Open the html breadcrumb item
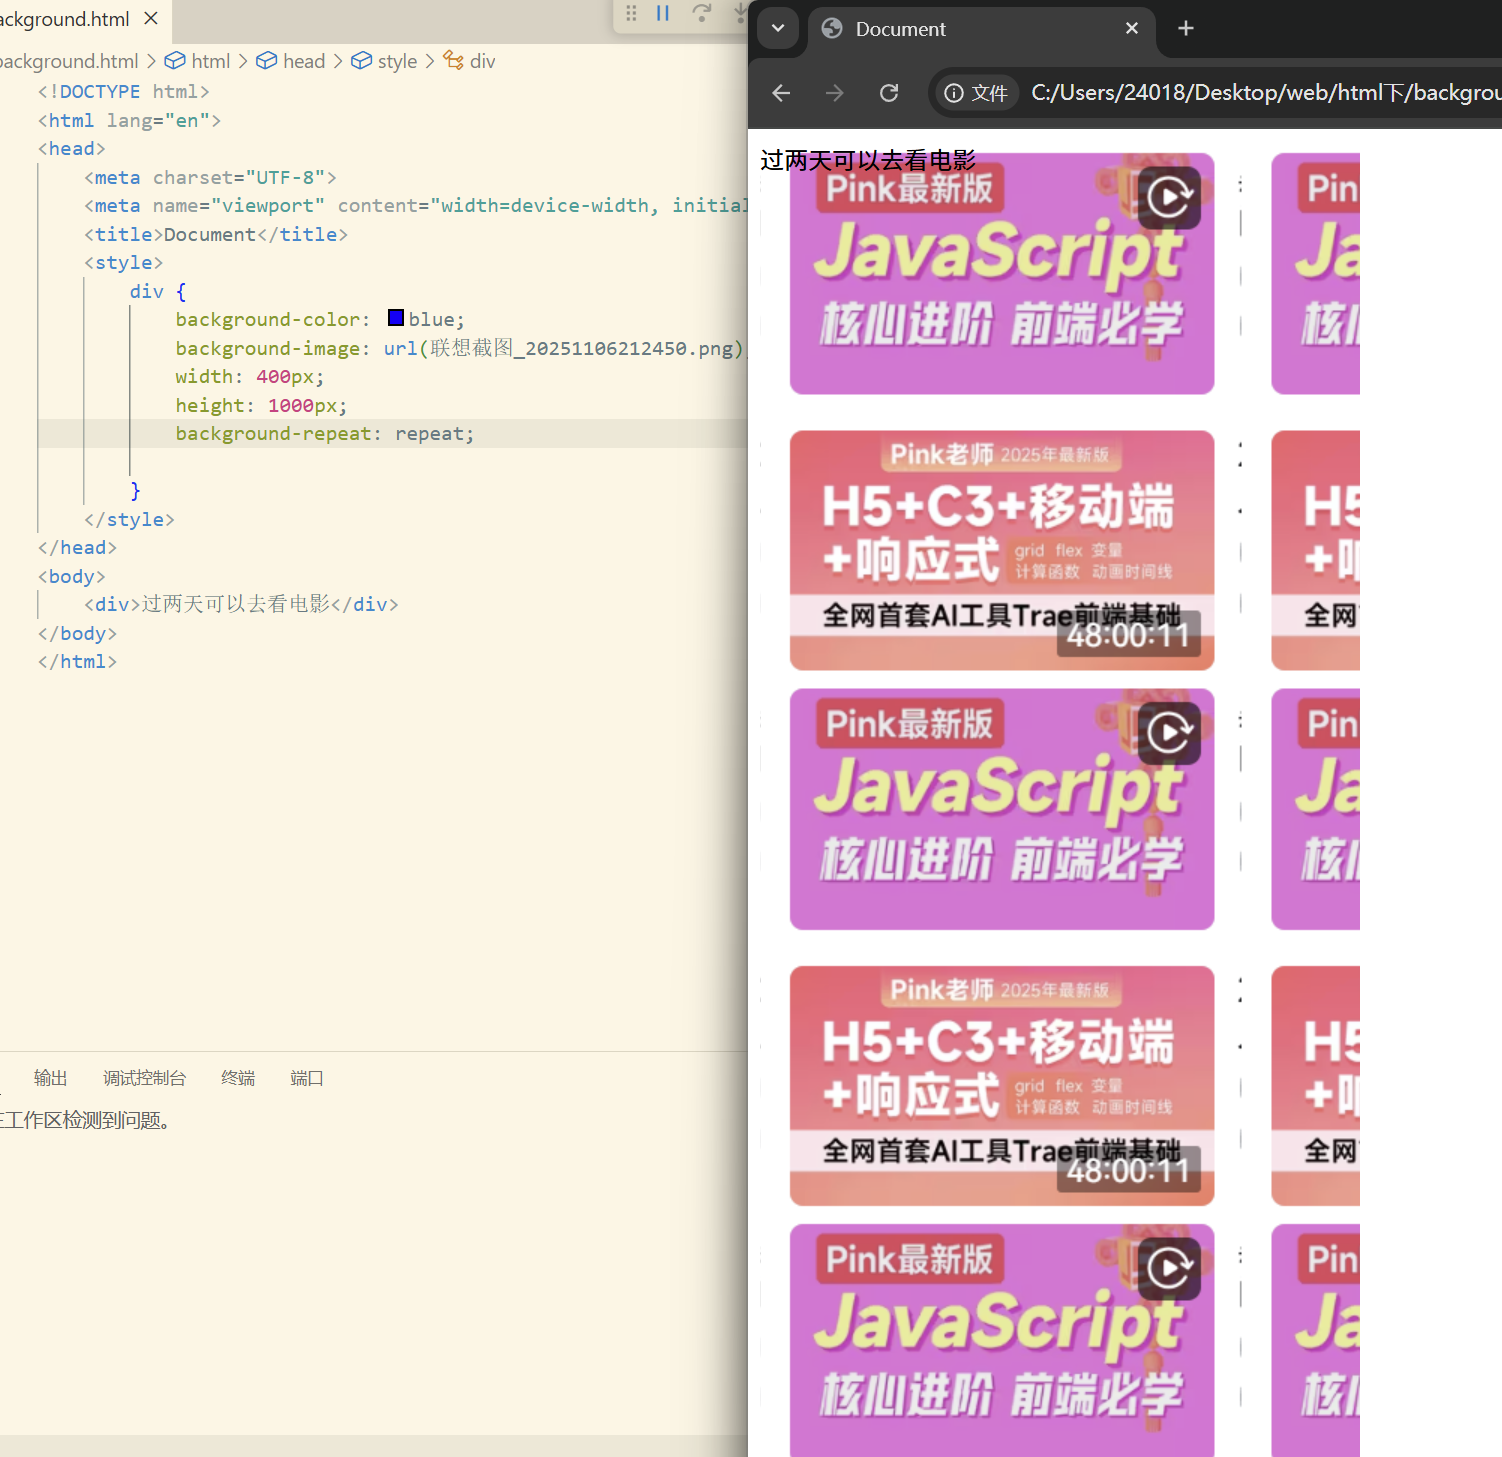 pos(198,61)
